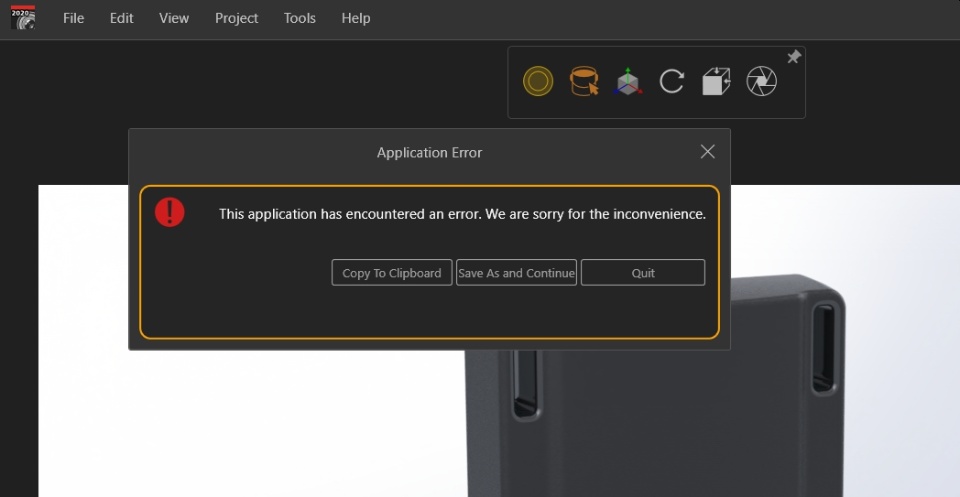Open the Edit menu
This screenshot has width=960, height=497.
121,18
